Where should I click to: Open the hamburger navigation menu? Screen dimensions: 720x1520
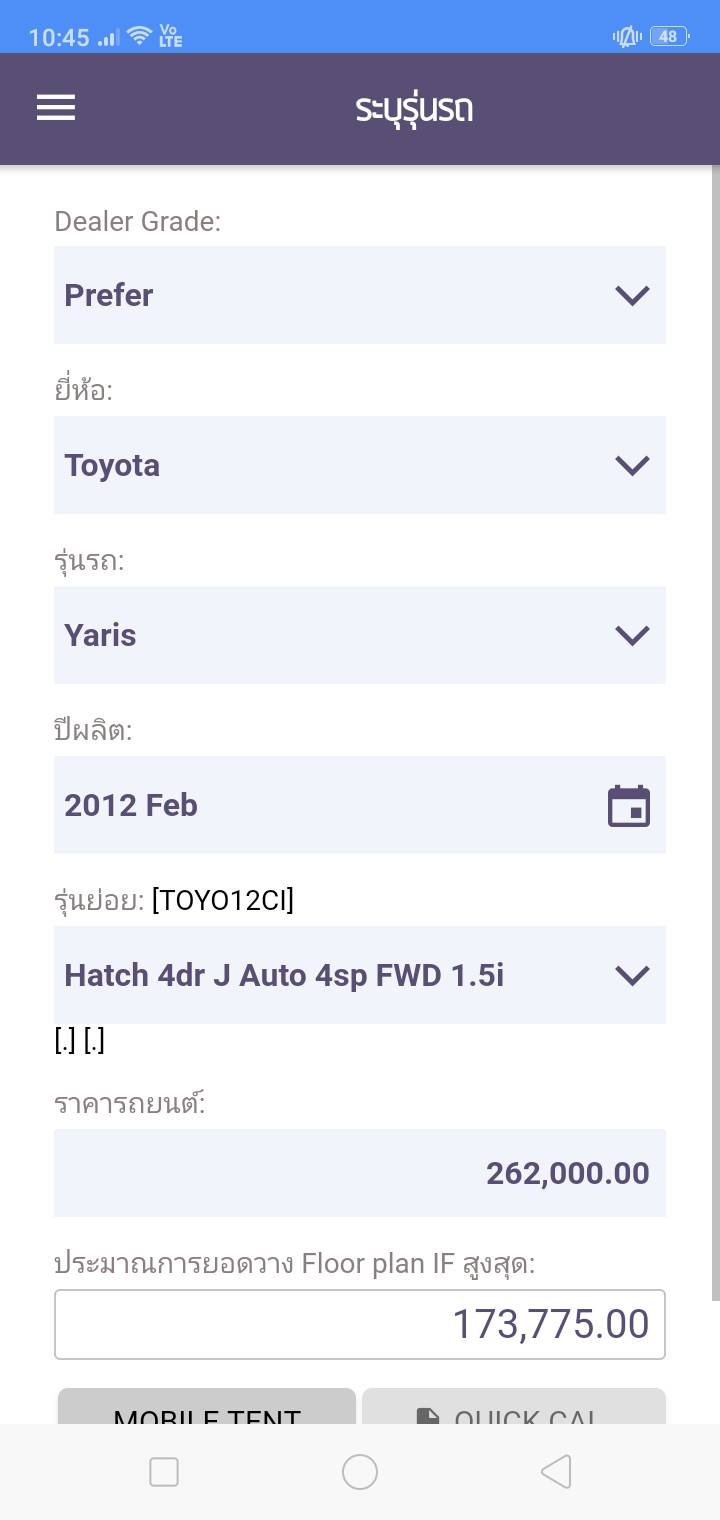pyautogui.click(x=56, y=108)
